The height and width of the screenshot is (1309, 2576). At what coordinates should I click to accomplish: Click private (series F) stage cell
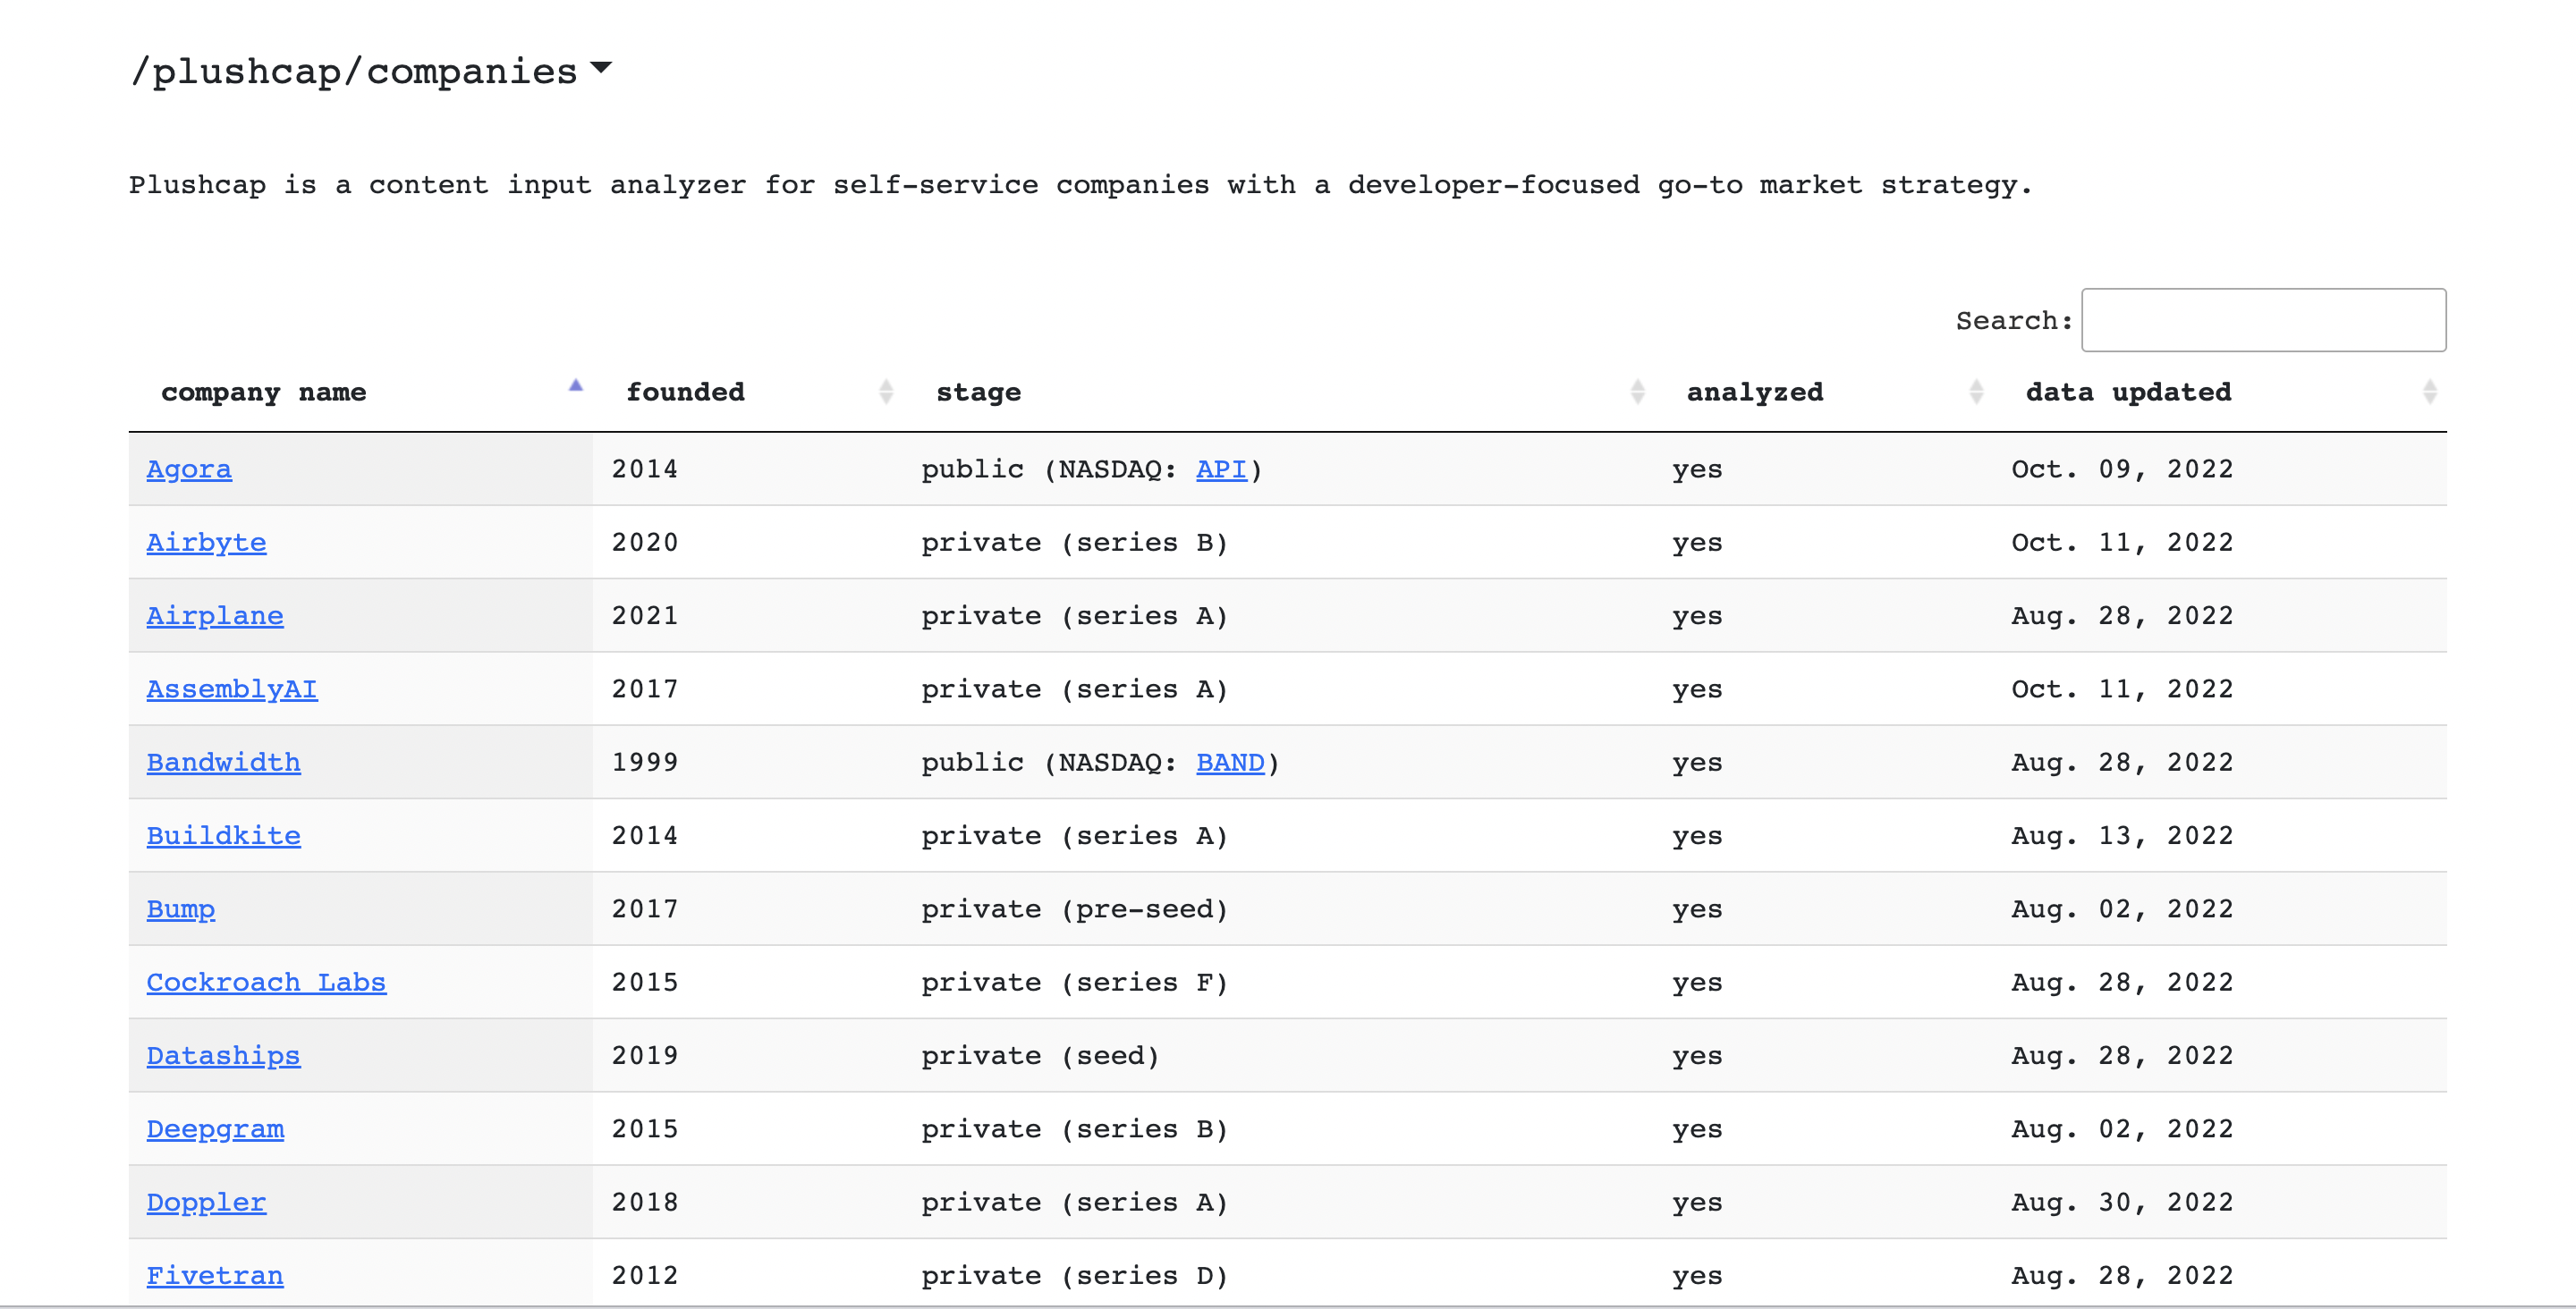(x=1075, y=982)
